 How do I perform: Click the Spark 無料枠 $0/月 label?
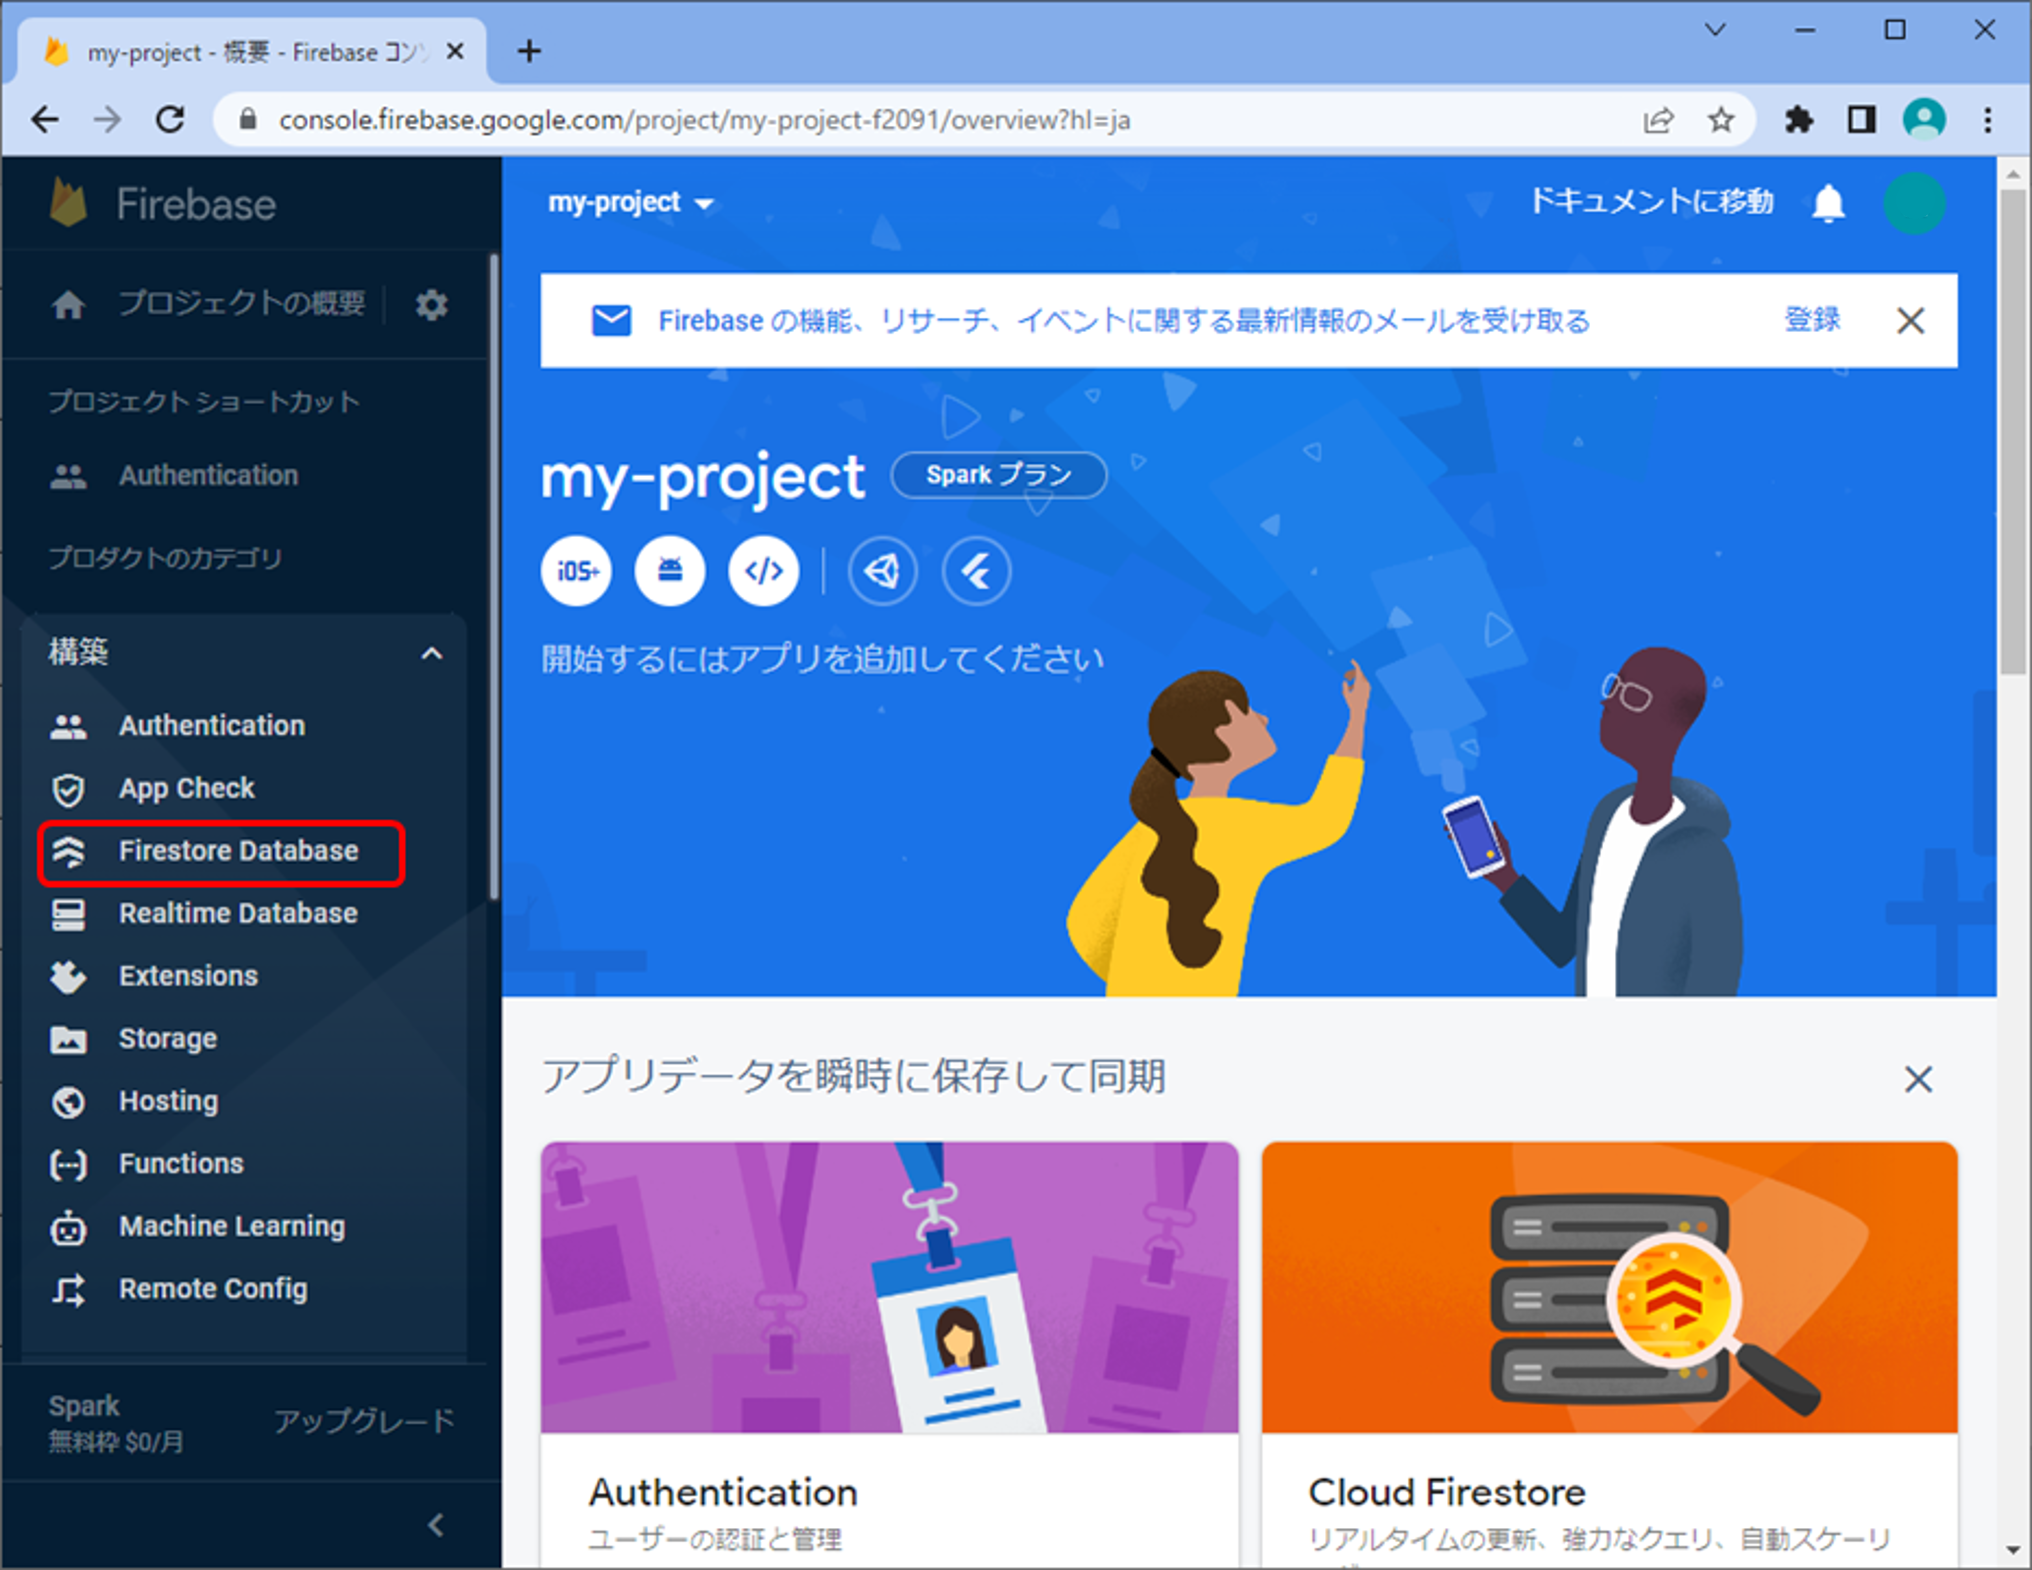[117, 1423]
